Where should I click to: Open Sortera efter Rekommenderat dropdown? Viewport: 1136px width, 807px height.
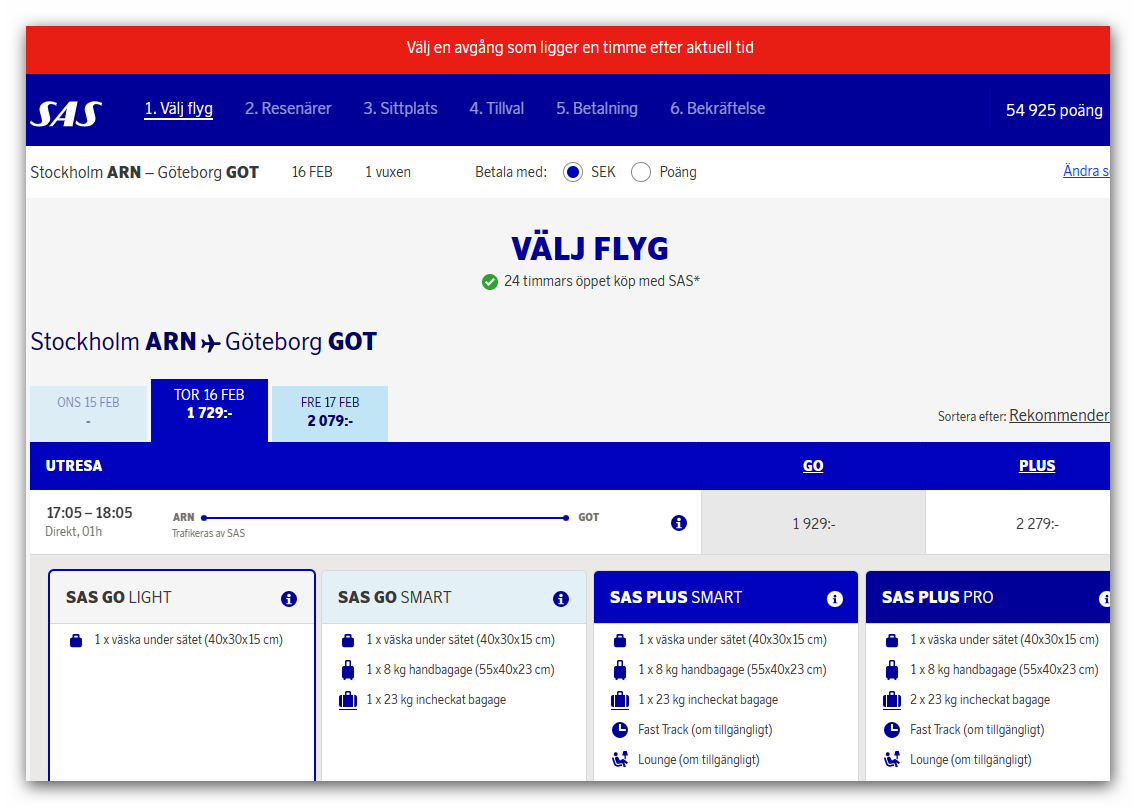click(1058, 415)
